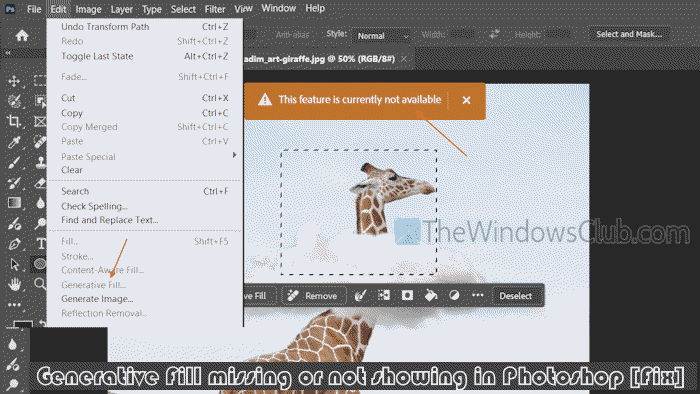Select the Eraser tool
The height and width of the screenshot is (394, 700).
click(x=40, y=183)
